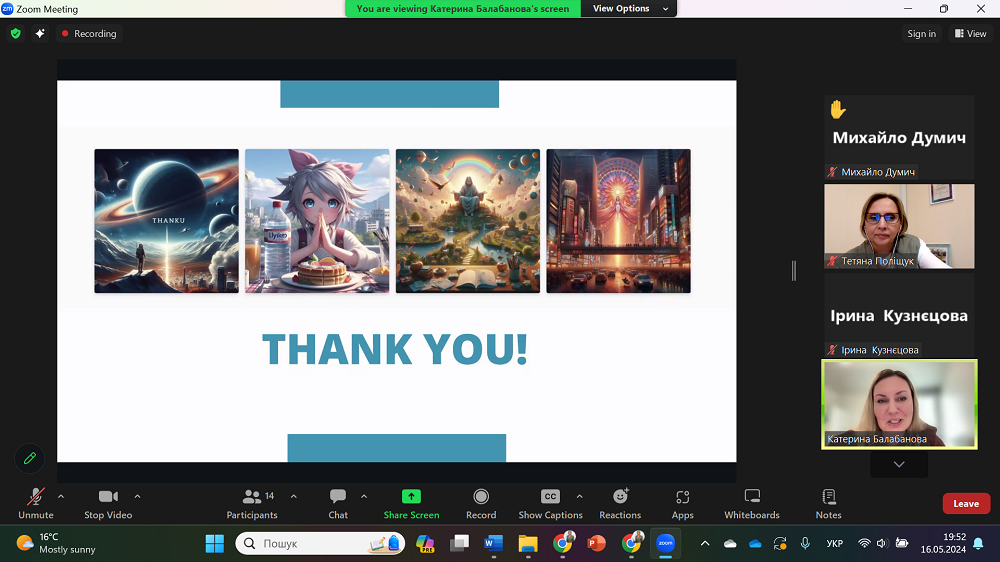The width and height of the screenshot is (1000, 562).
Task: Open the Chat panel
Action: (338, 502)
